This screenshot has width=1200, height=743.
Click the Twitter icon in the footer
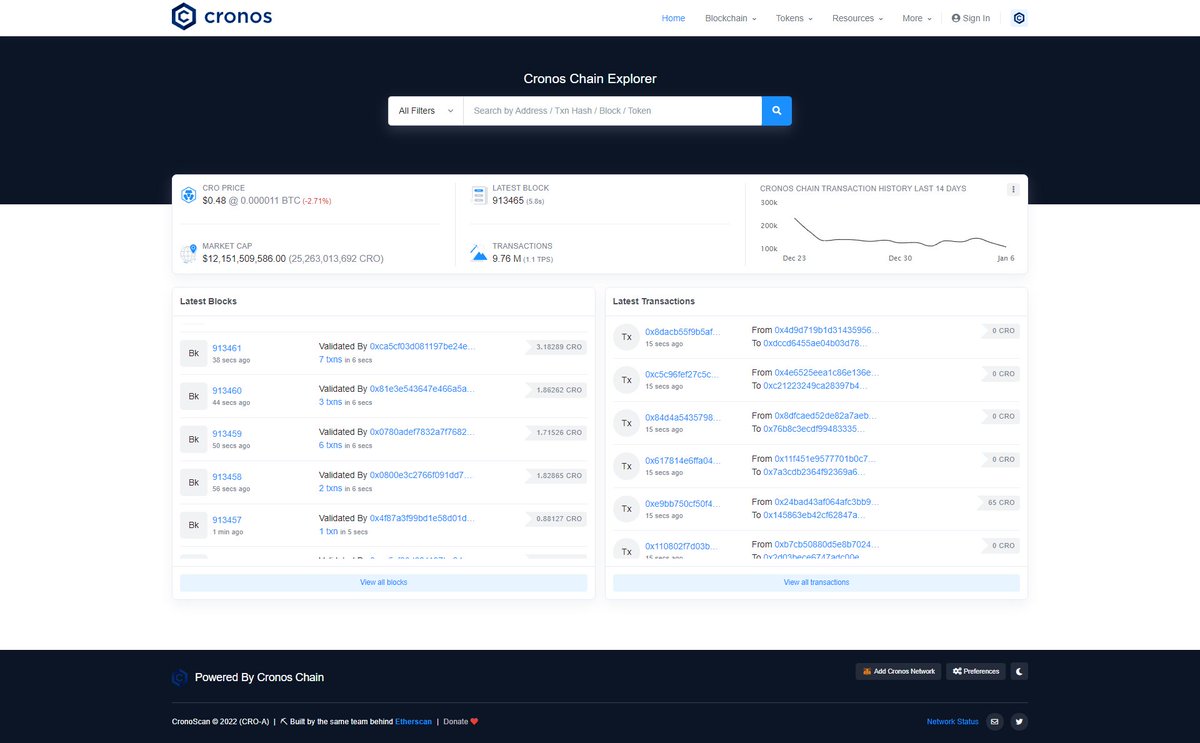coord(1018,721)
